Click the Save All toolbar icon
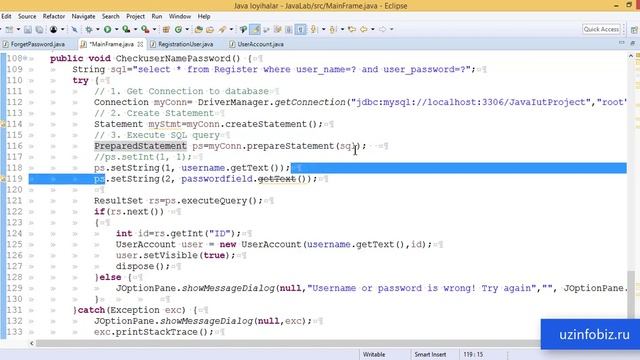Image resolution: width=640 pixels, height=360 pixels. point(39,29)
